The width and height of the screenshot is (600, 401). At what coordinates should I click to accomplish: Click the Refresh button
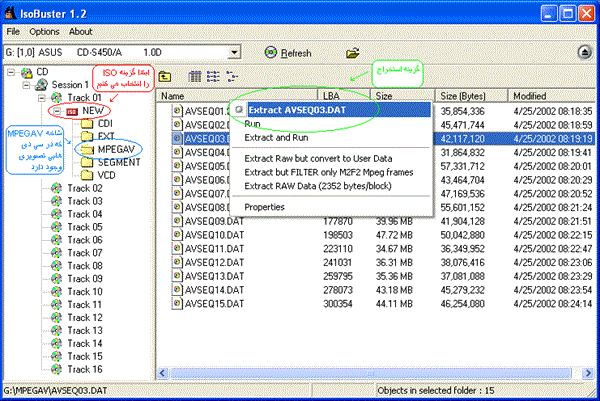pyautogui.click(x=288, y=53)
